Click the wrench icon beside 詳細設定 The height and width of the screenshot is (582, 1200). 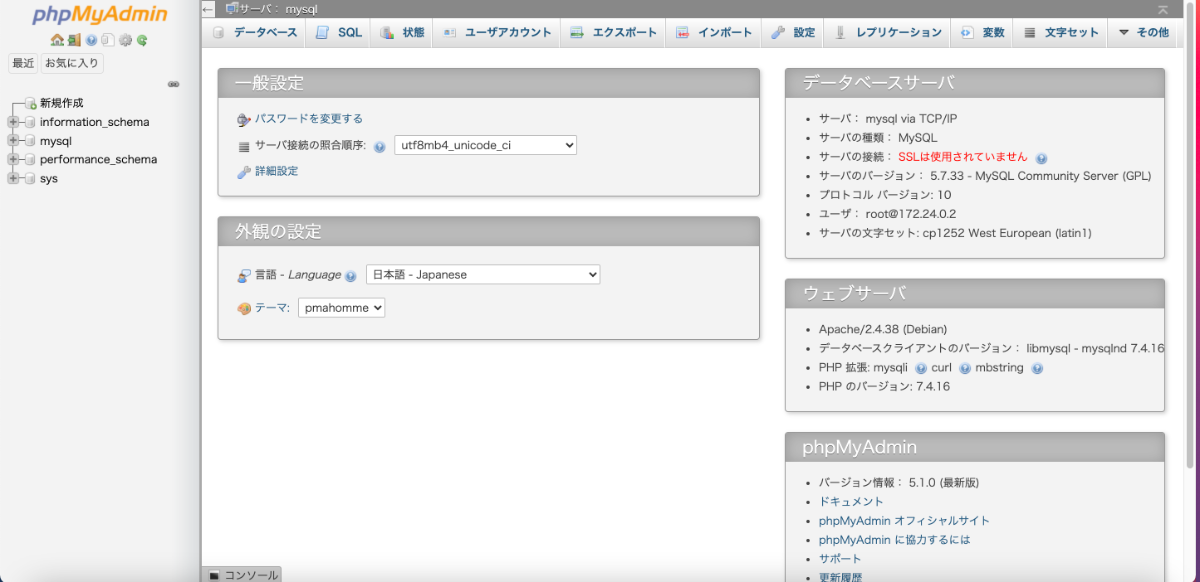coord(244,172)
